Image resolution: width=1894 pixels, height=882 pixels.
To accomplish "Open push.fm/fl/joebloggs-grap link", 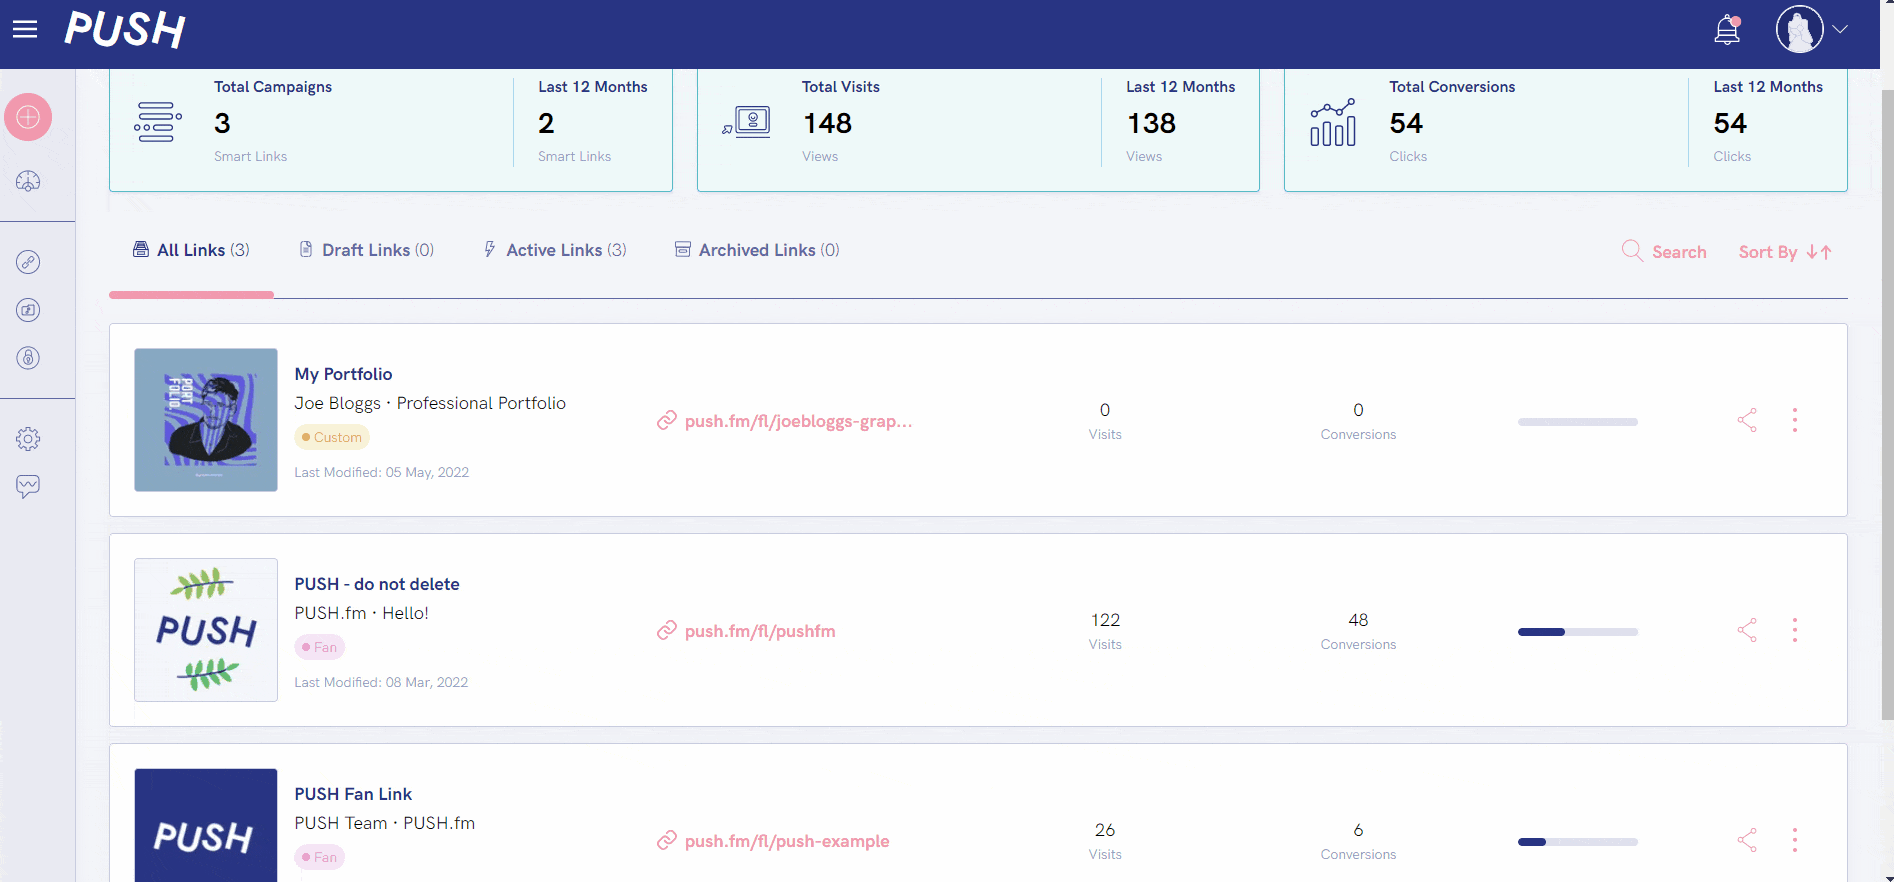I will [798, 421].
